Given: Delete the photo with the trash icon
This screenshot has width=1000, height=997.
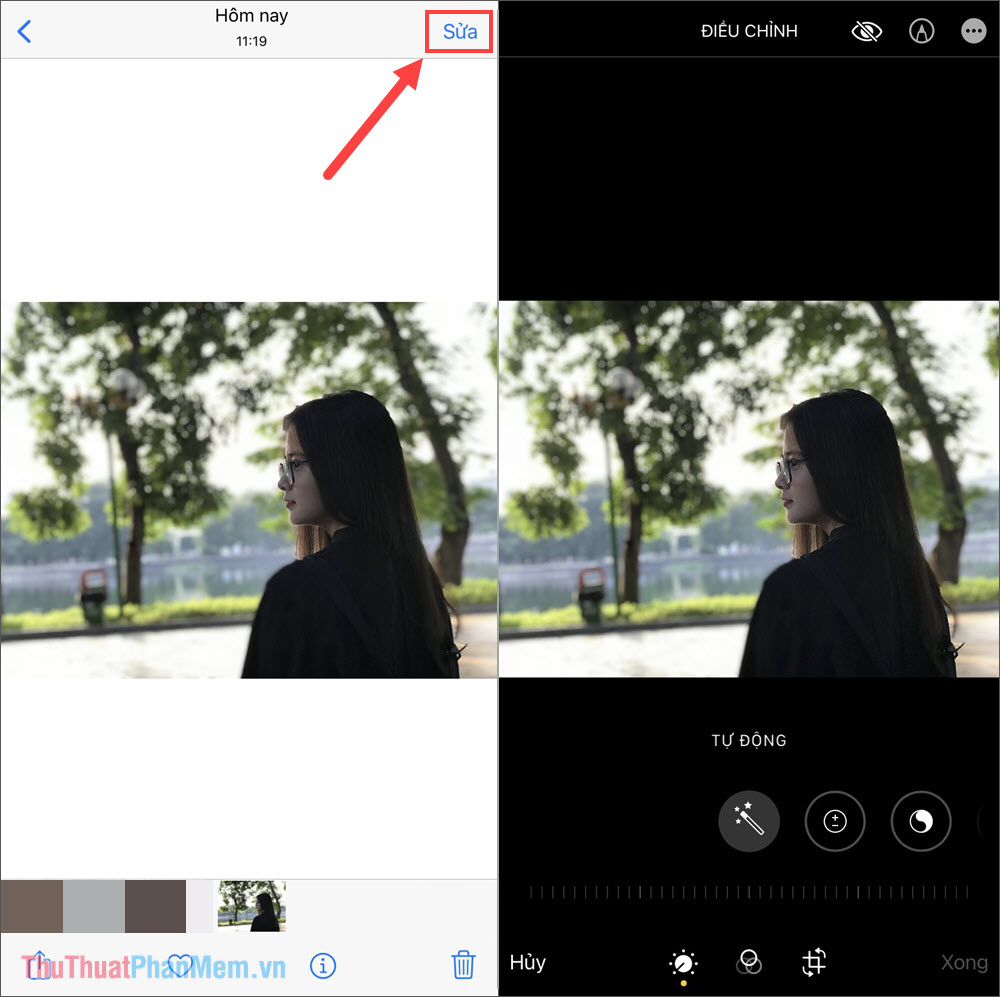Looking at the screenshot, I should (463, 965).
